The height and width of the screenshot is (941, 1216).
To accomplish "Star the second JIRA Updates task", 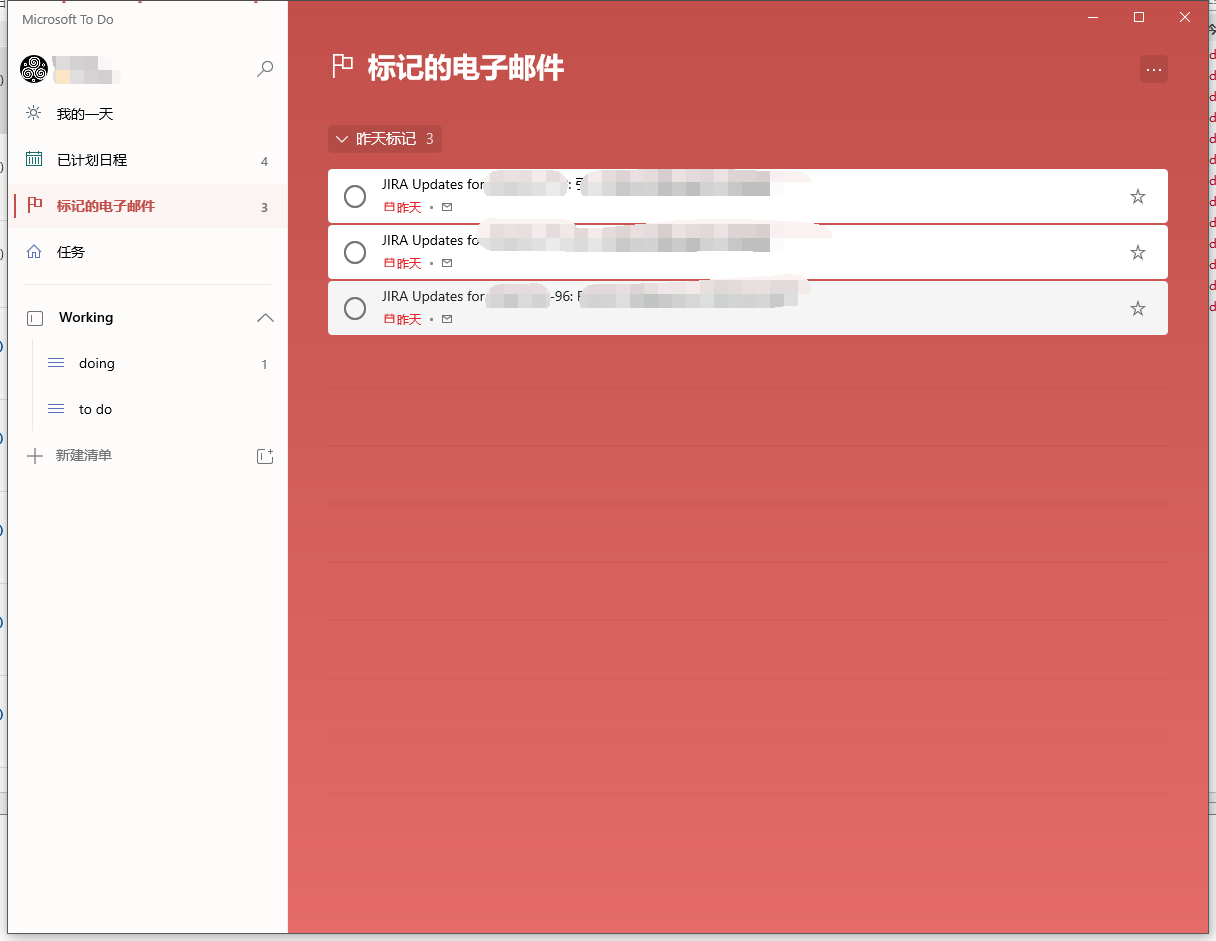I will (x=1138, y=252).
